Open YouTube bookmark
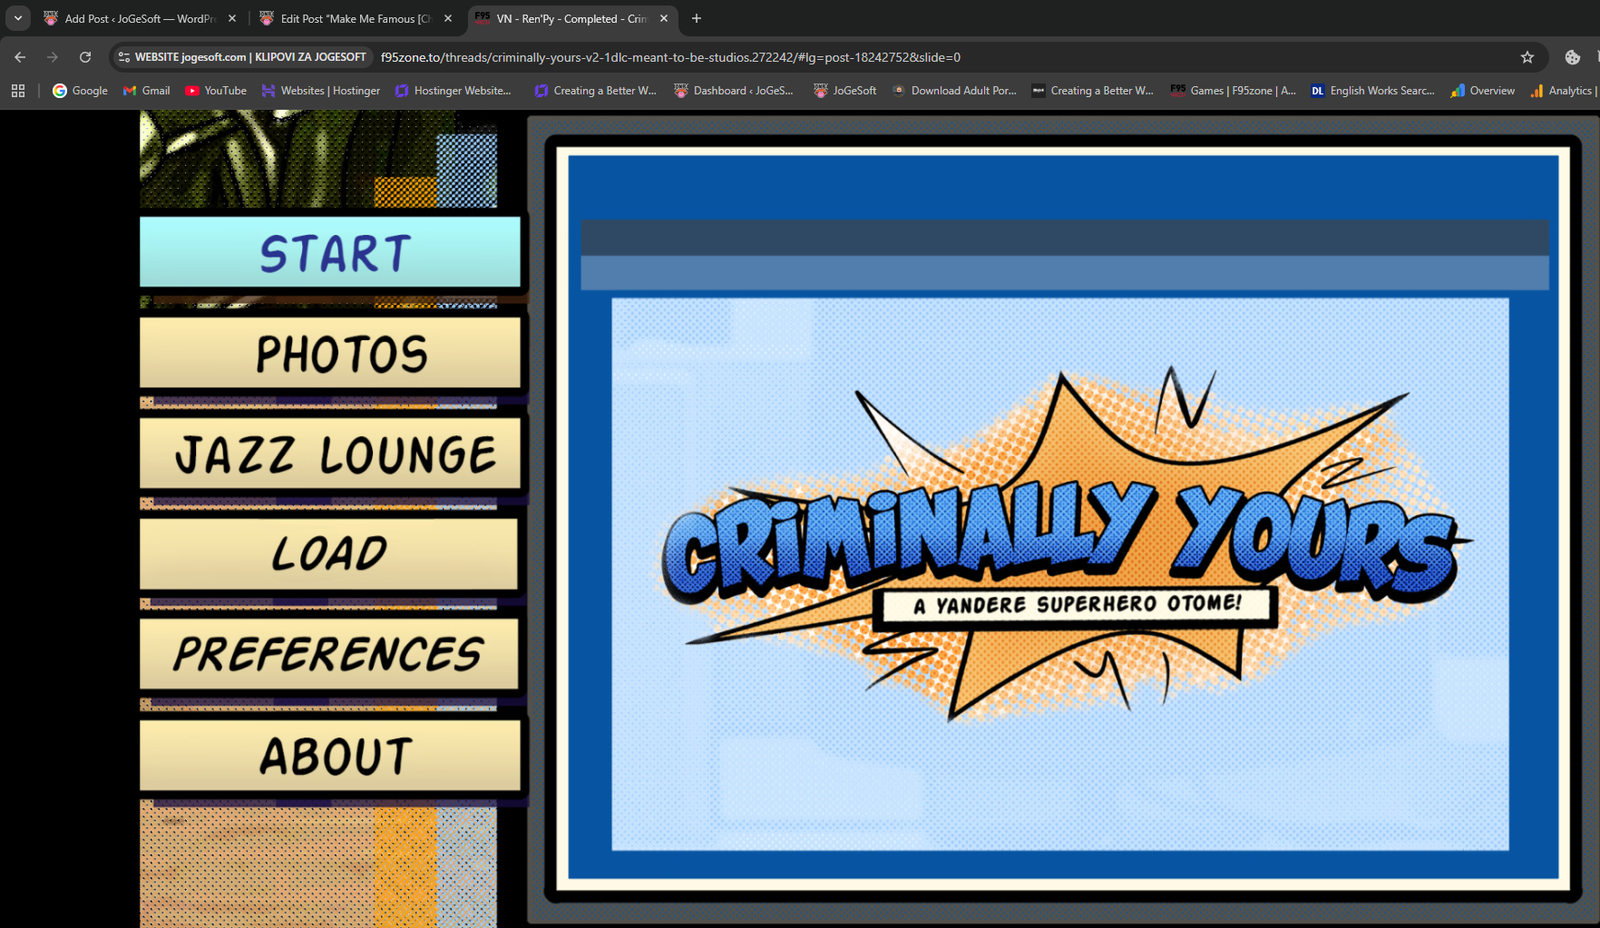Screen dimensions: 1600x928 point(215,90)
